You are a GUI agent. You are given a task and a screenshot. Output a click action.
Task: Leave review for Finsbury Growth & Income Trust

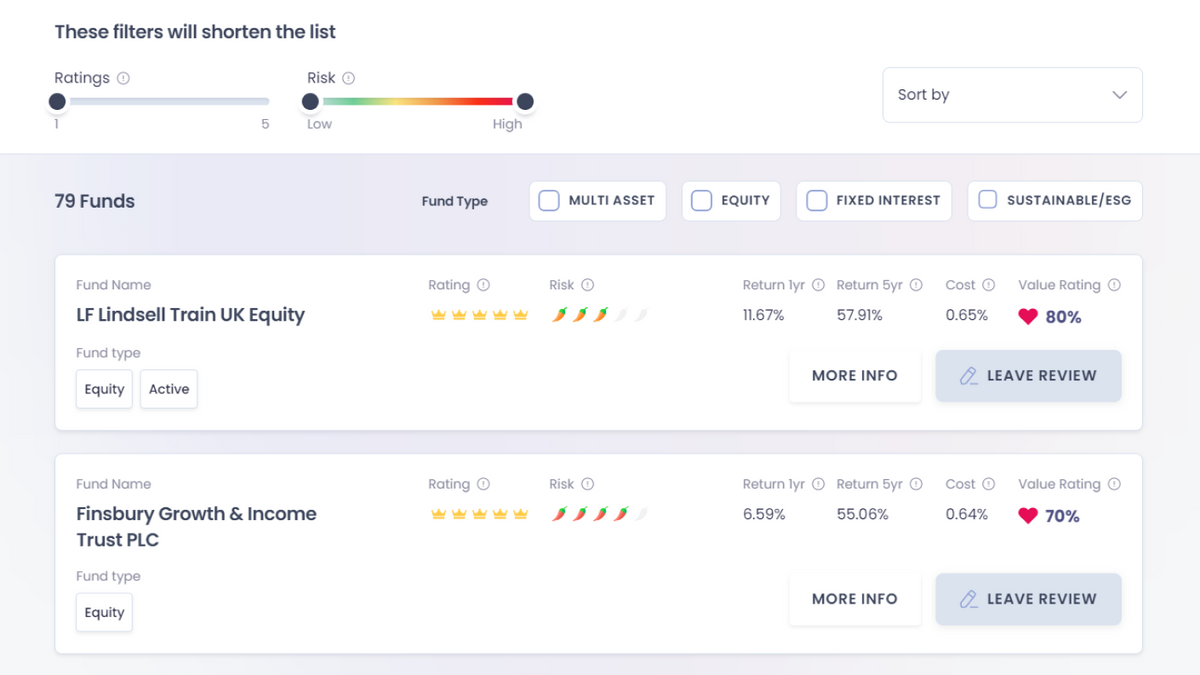(x=1028, y=599)
